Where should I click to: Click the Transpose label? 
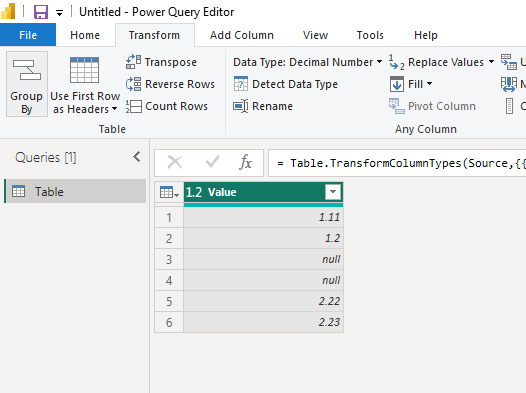click(171, 62)
